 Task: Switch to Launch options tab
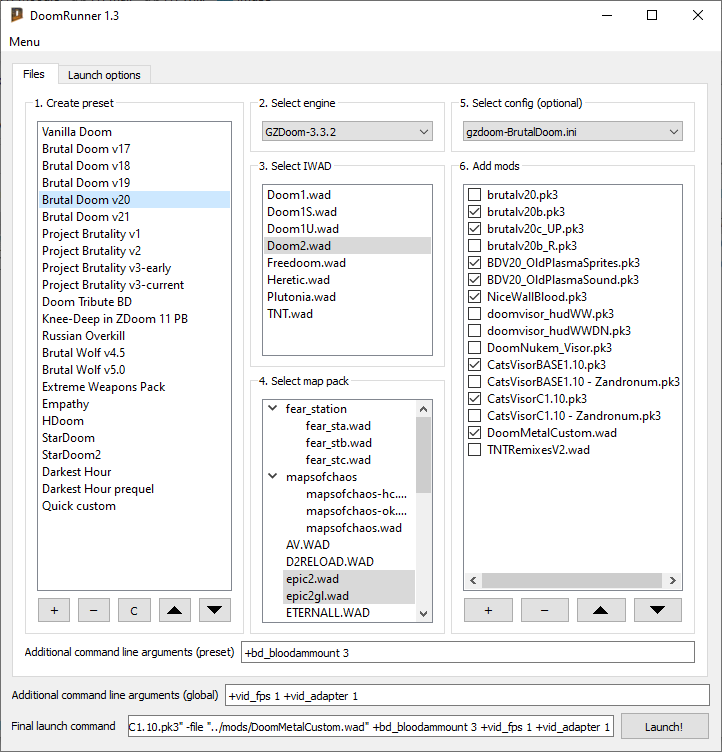[104, 75]
